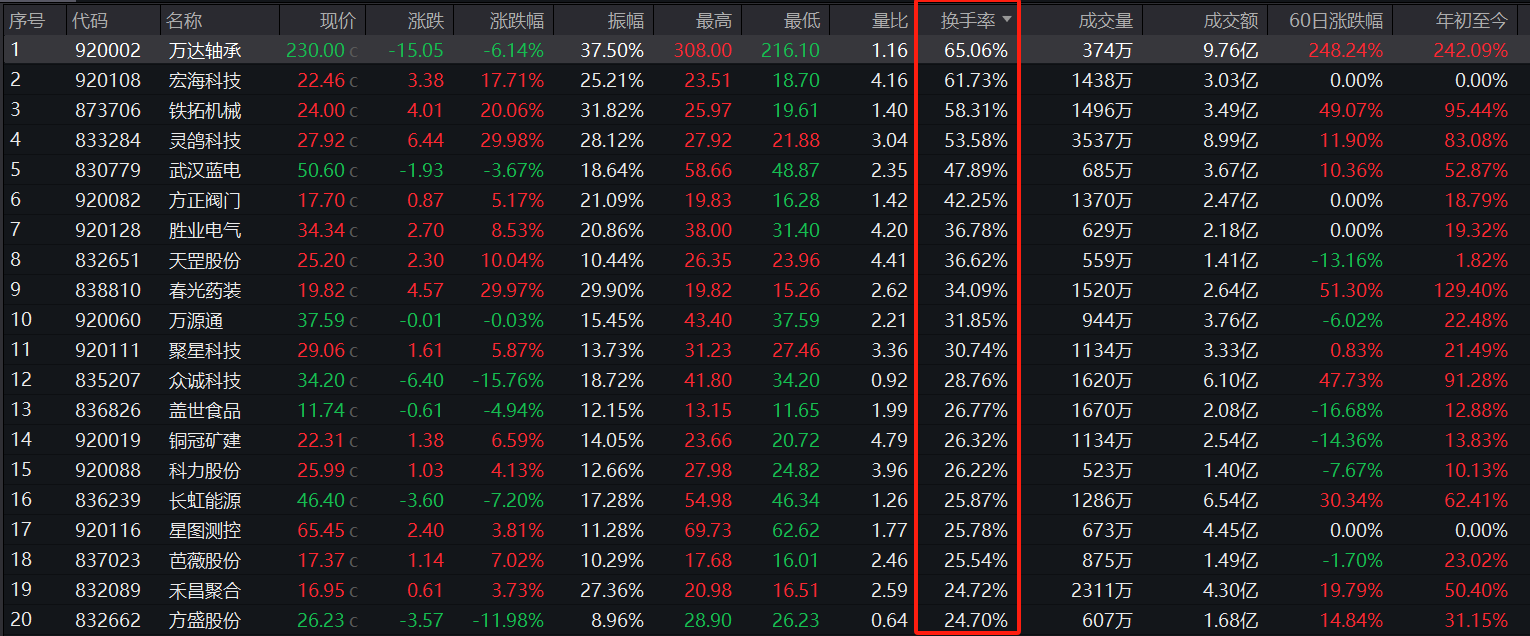
Task: Sort by 量比 column header
Action: pyautogui.click(x=890, y=20)
